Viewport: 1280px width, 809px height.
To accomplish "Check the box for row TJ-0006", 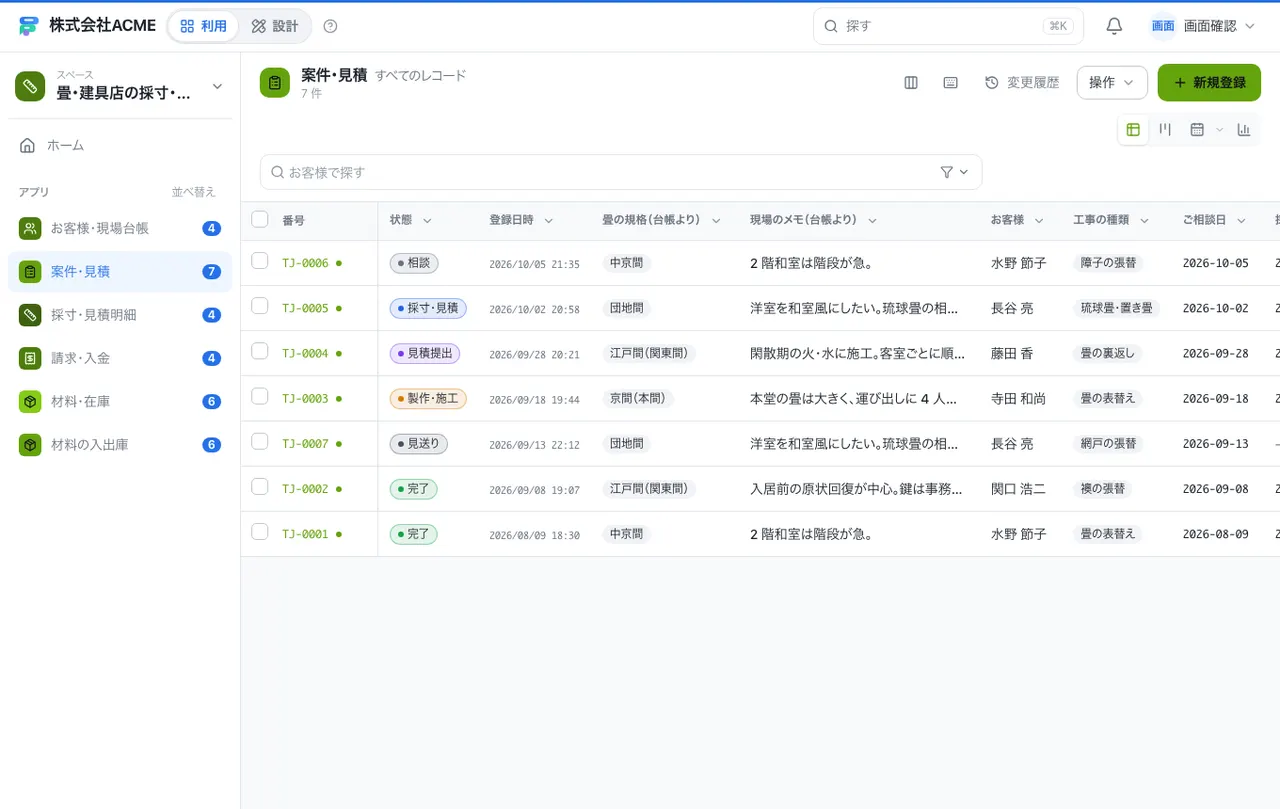I will click(x=260, y=261).
